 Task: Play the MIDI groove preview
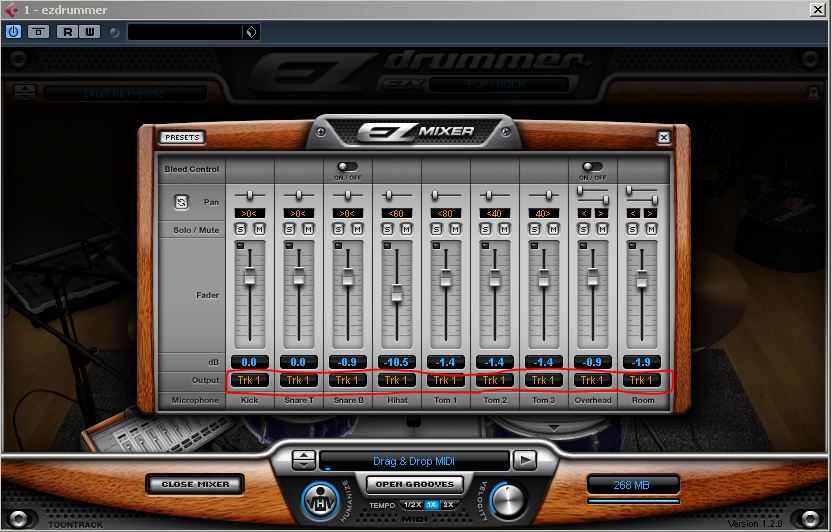click(x=525, y=460)
